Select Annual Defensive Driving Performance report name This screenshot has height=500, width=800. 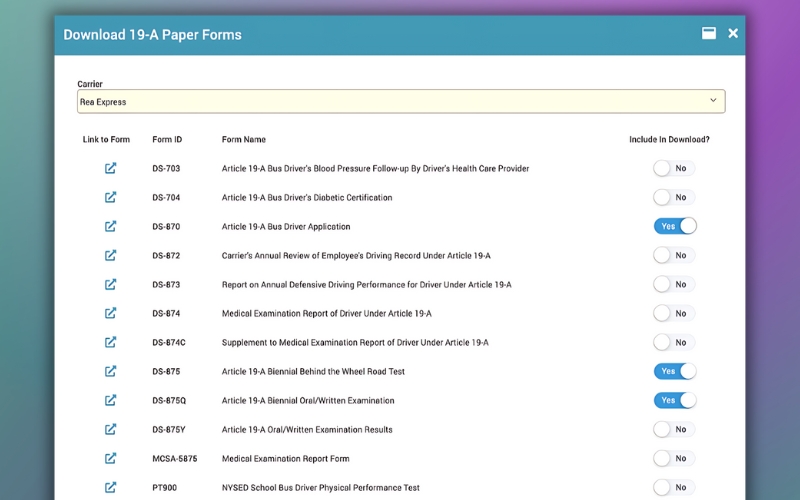coord(366,285)
